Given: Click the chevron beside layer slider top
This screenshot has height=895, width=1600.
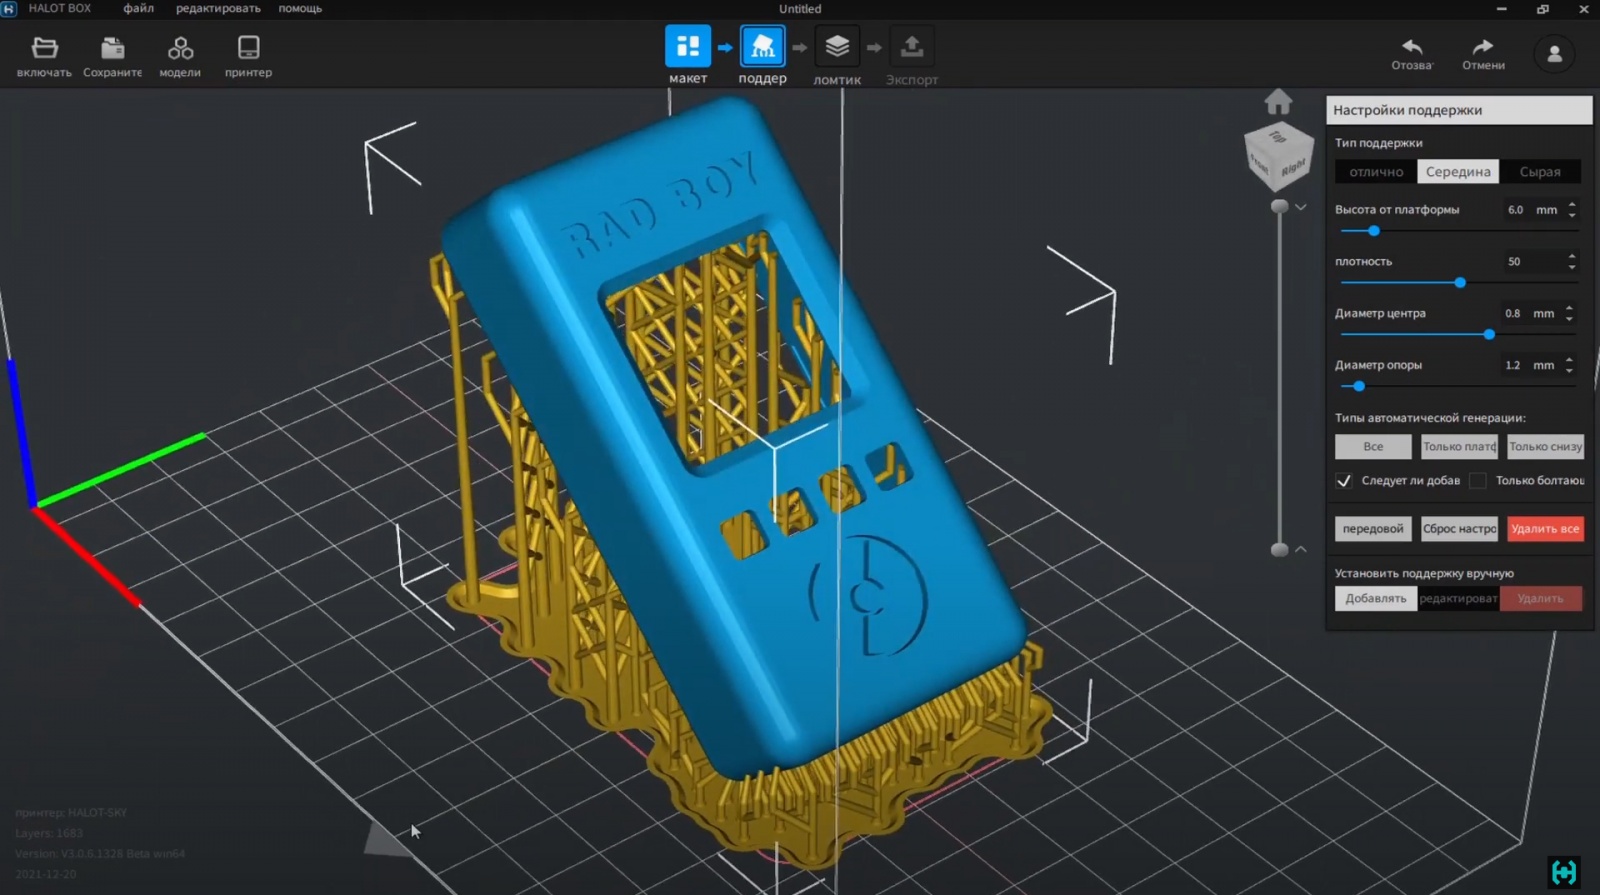Looking at the screenshot, I should point(1300,207).
